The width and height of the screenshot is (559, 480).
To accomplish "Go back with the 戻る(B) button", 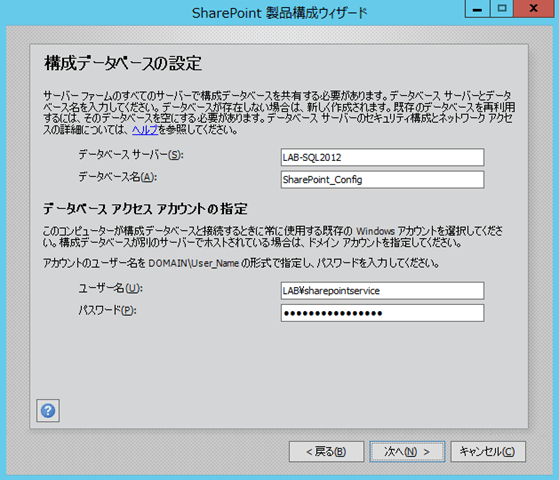I will [326, 451].
